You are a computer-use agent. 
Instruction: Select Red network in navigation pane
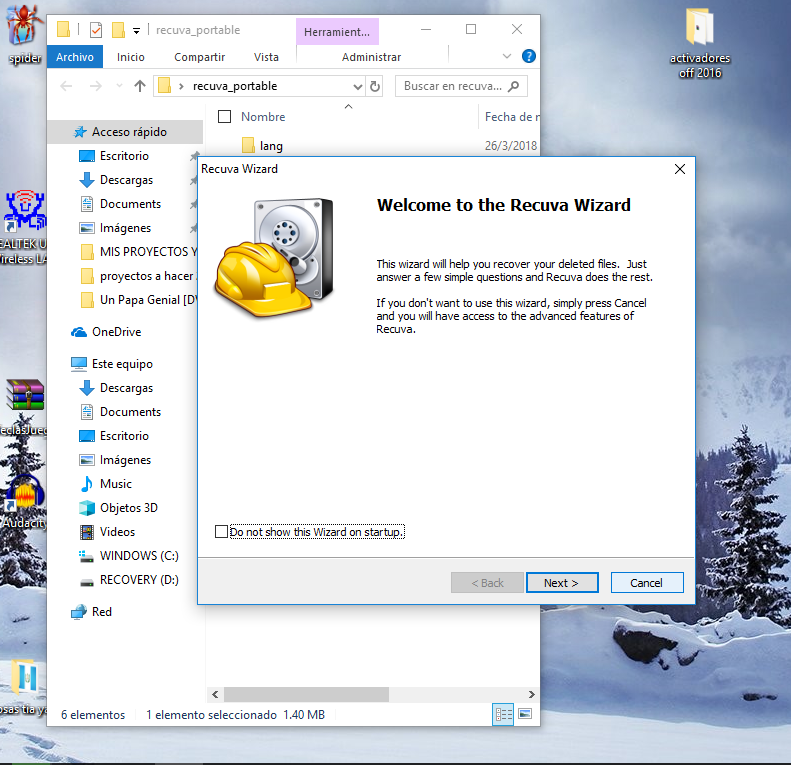[x=101, y=612]
